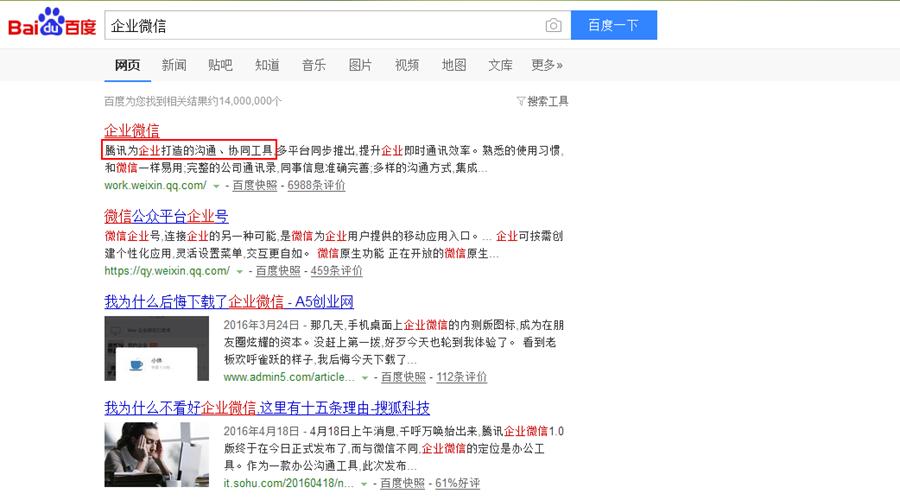The image size is (900, 500).
Task: Click the Baidu logo
Action: (52, 23)
